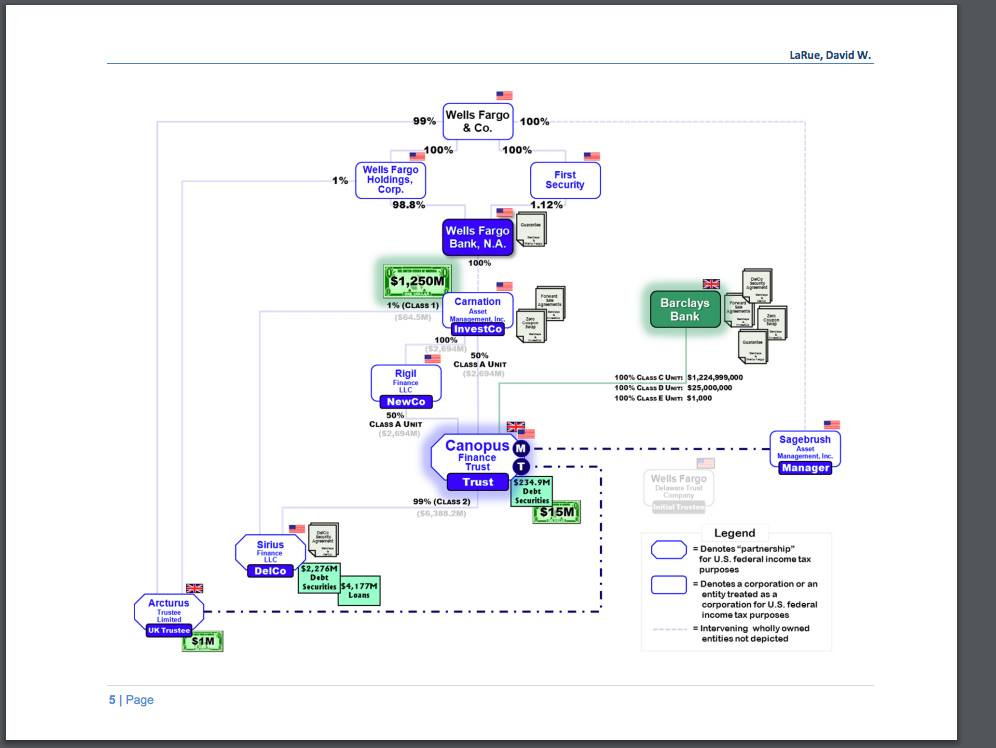The width and height of the screenshot is (996, 748).
Task: Select the First Security box
Action: pos(565,180)
